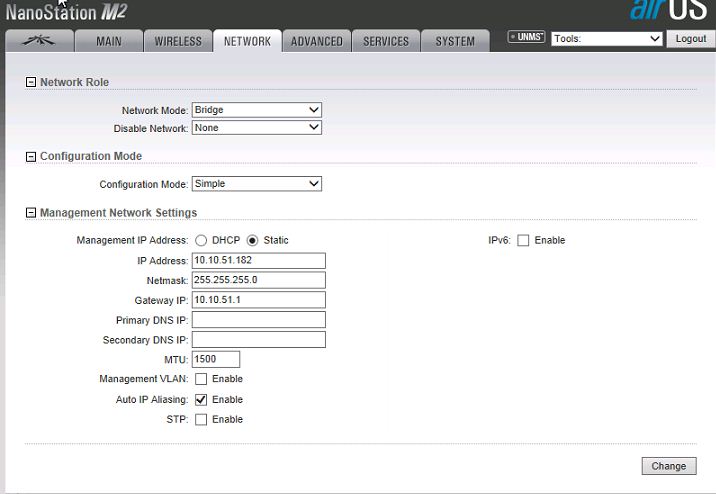
Task: Switch to the WIRELESS tab
Action: pyautogui.click(x=178, y=41)
